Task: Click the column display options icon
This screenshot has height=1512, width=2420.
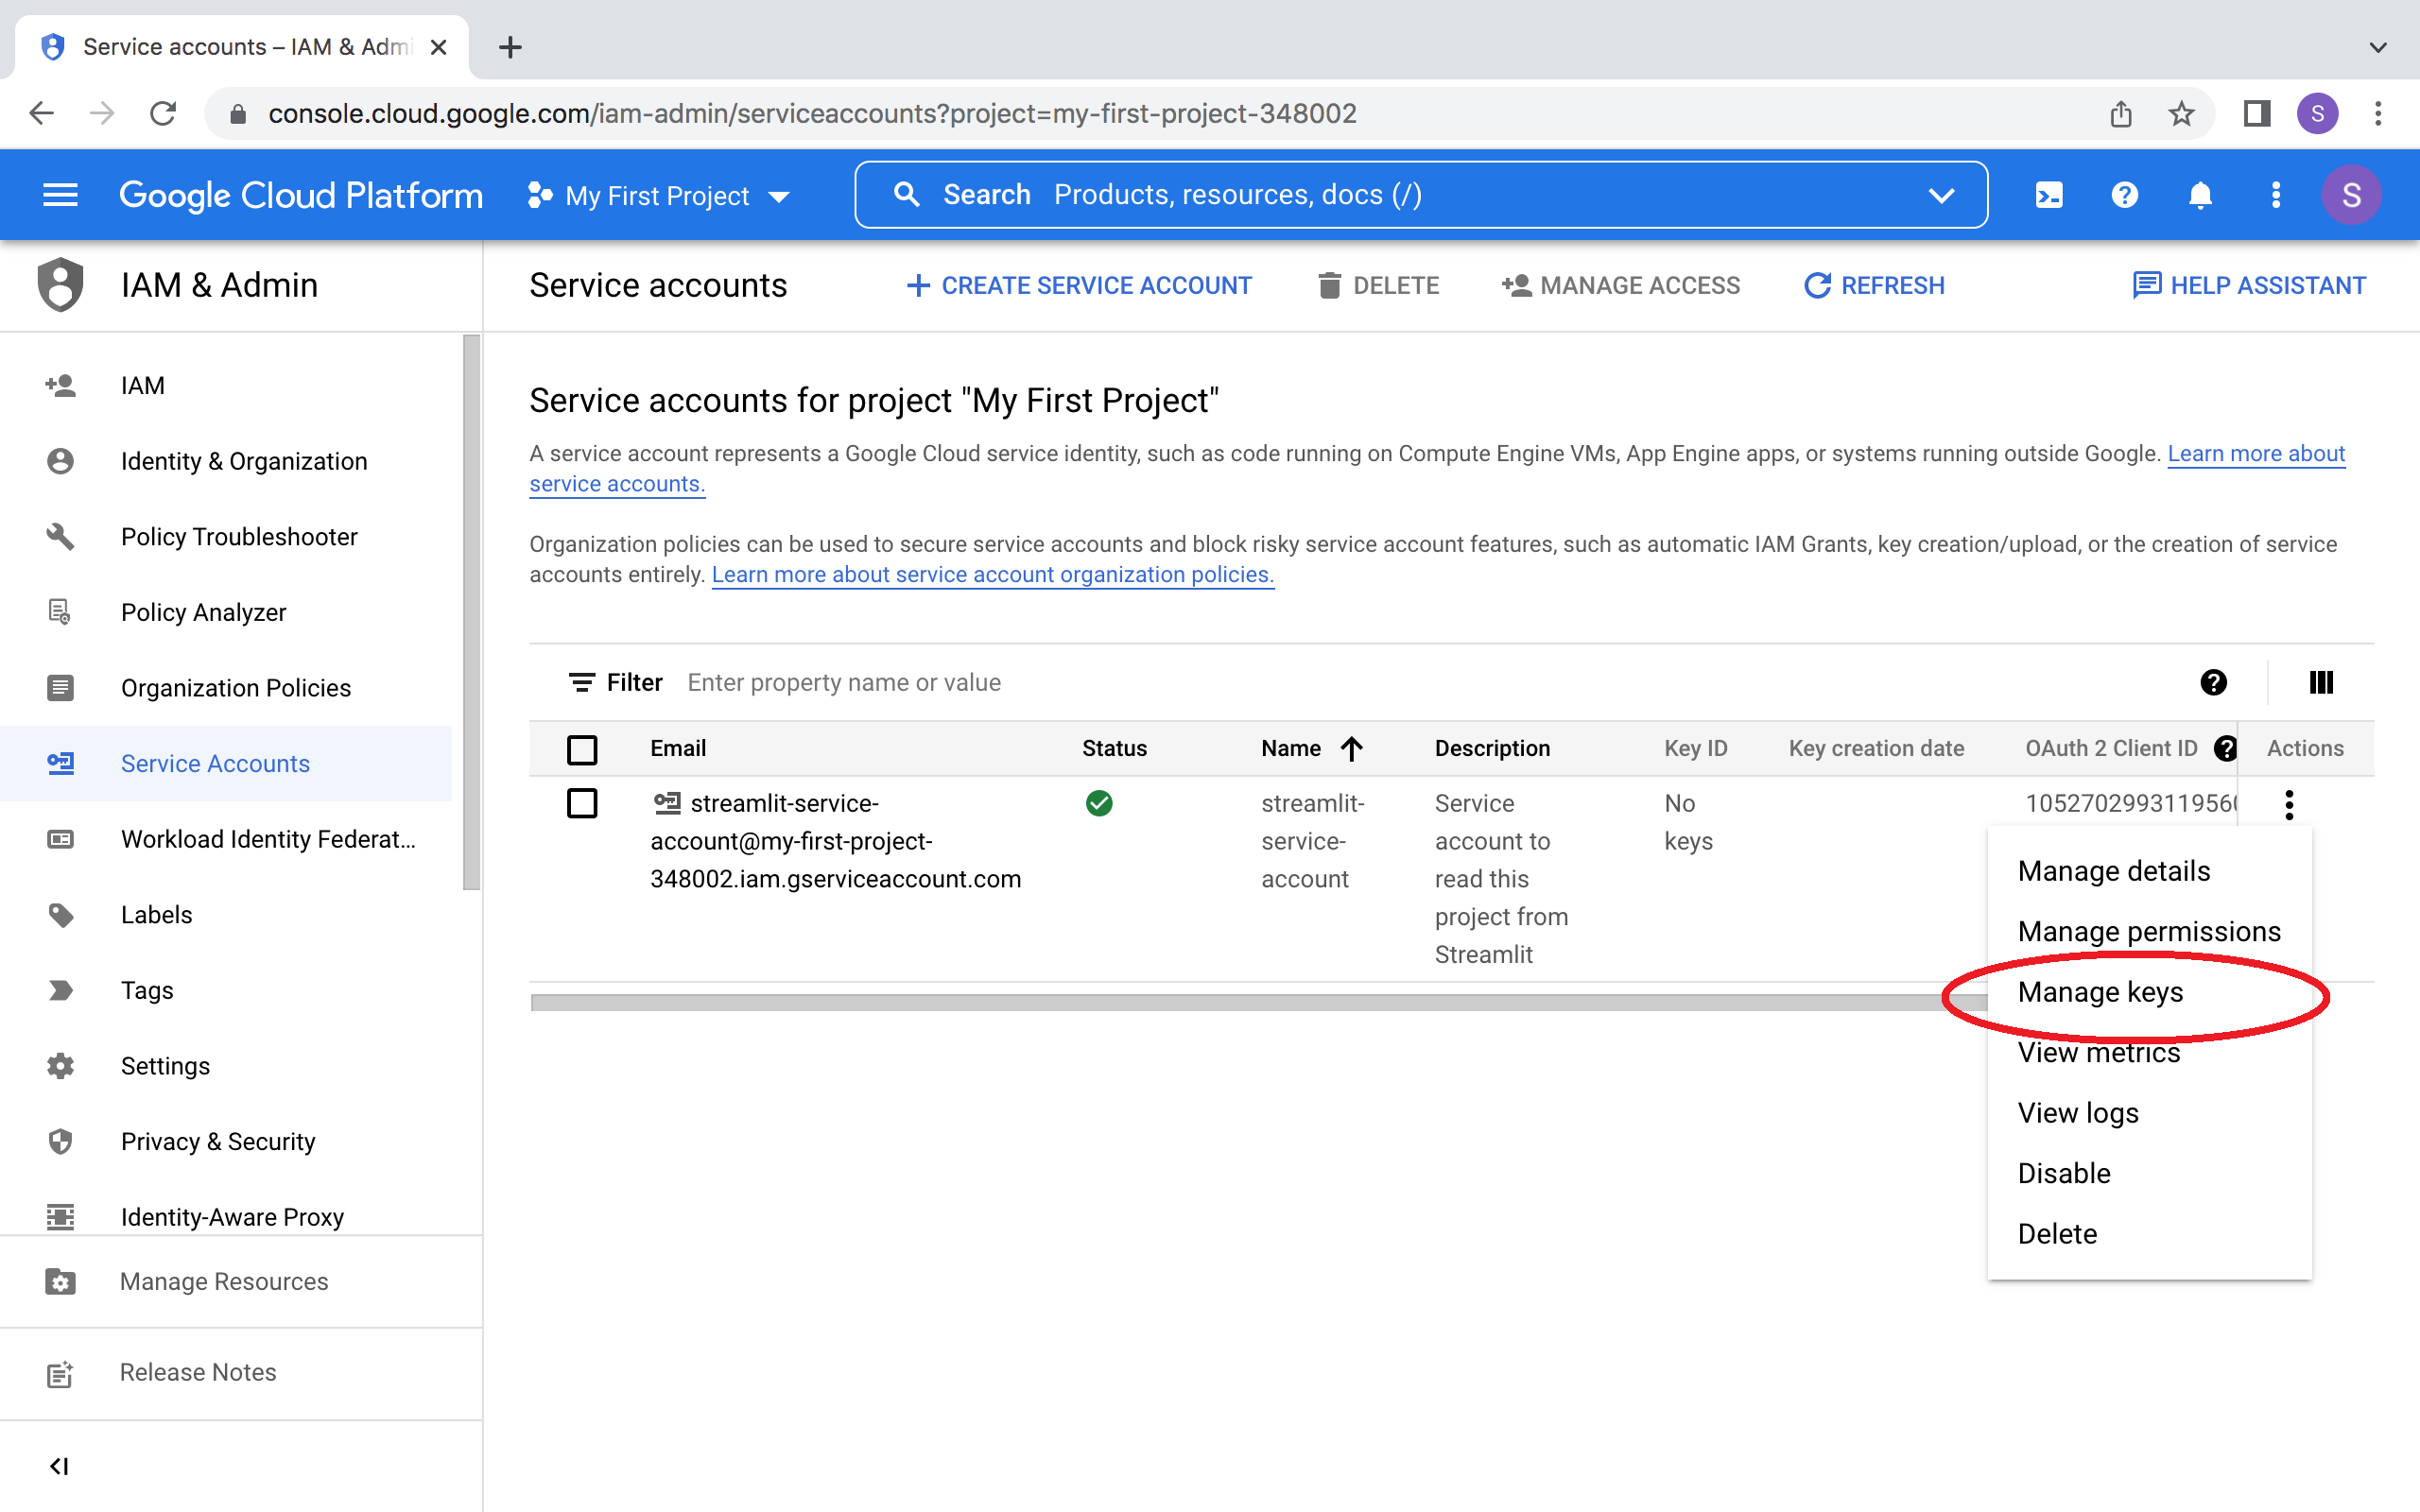Action: [x=2320, y=682]
